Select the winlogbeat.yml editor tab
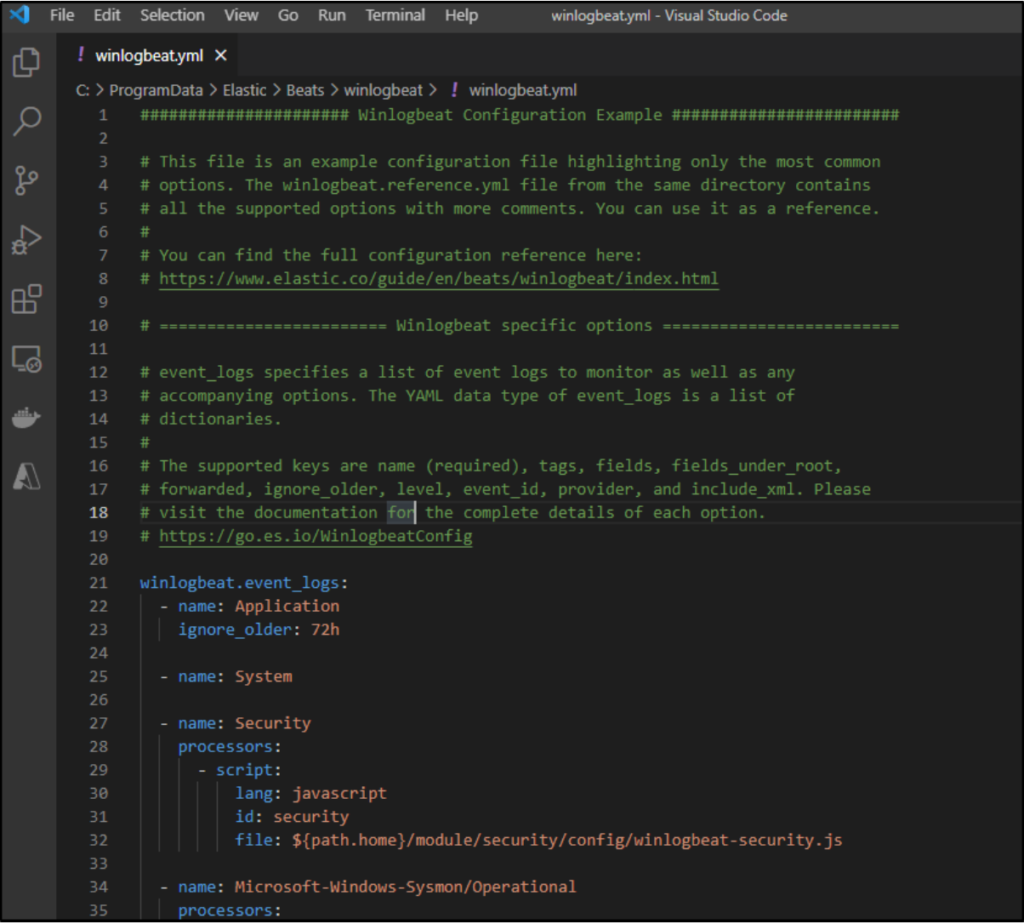 point(148,56)
